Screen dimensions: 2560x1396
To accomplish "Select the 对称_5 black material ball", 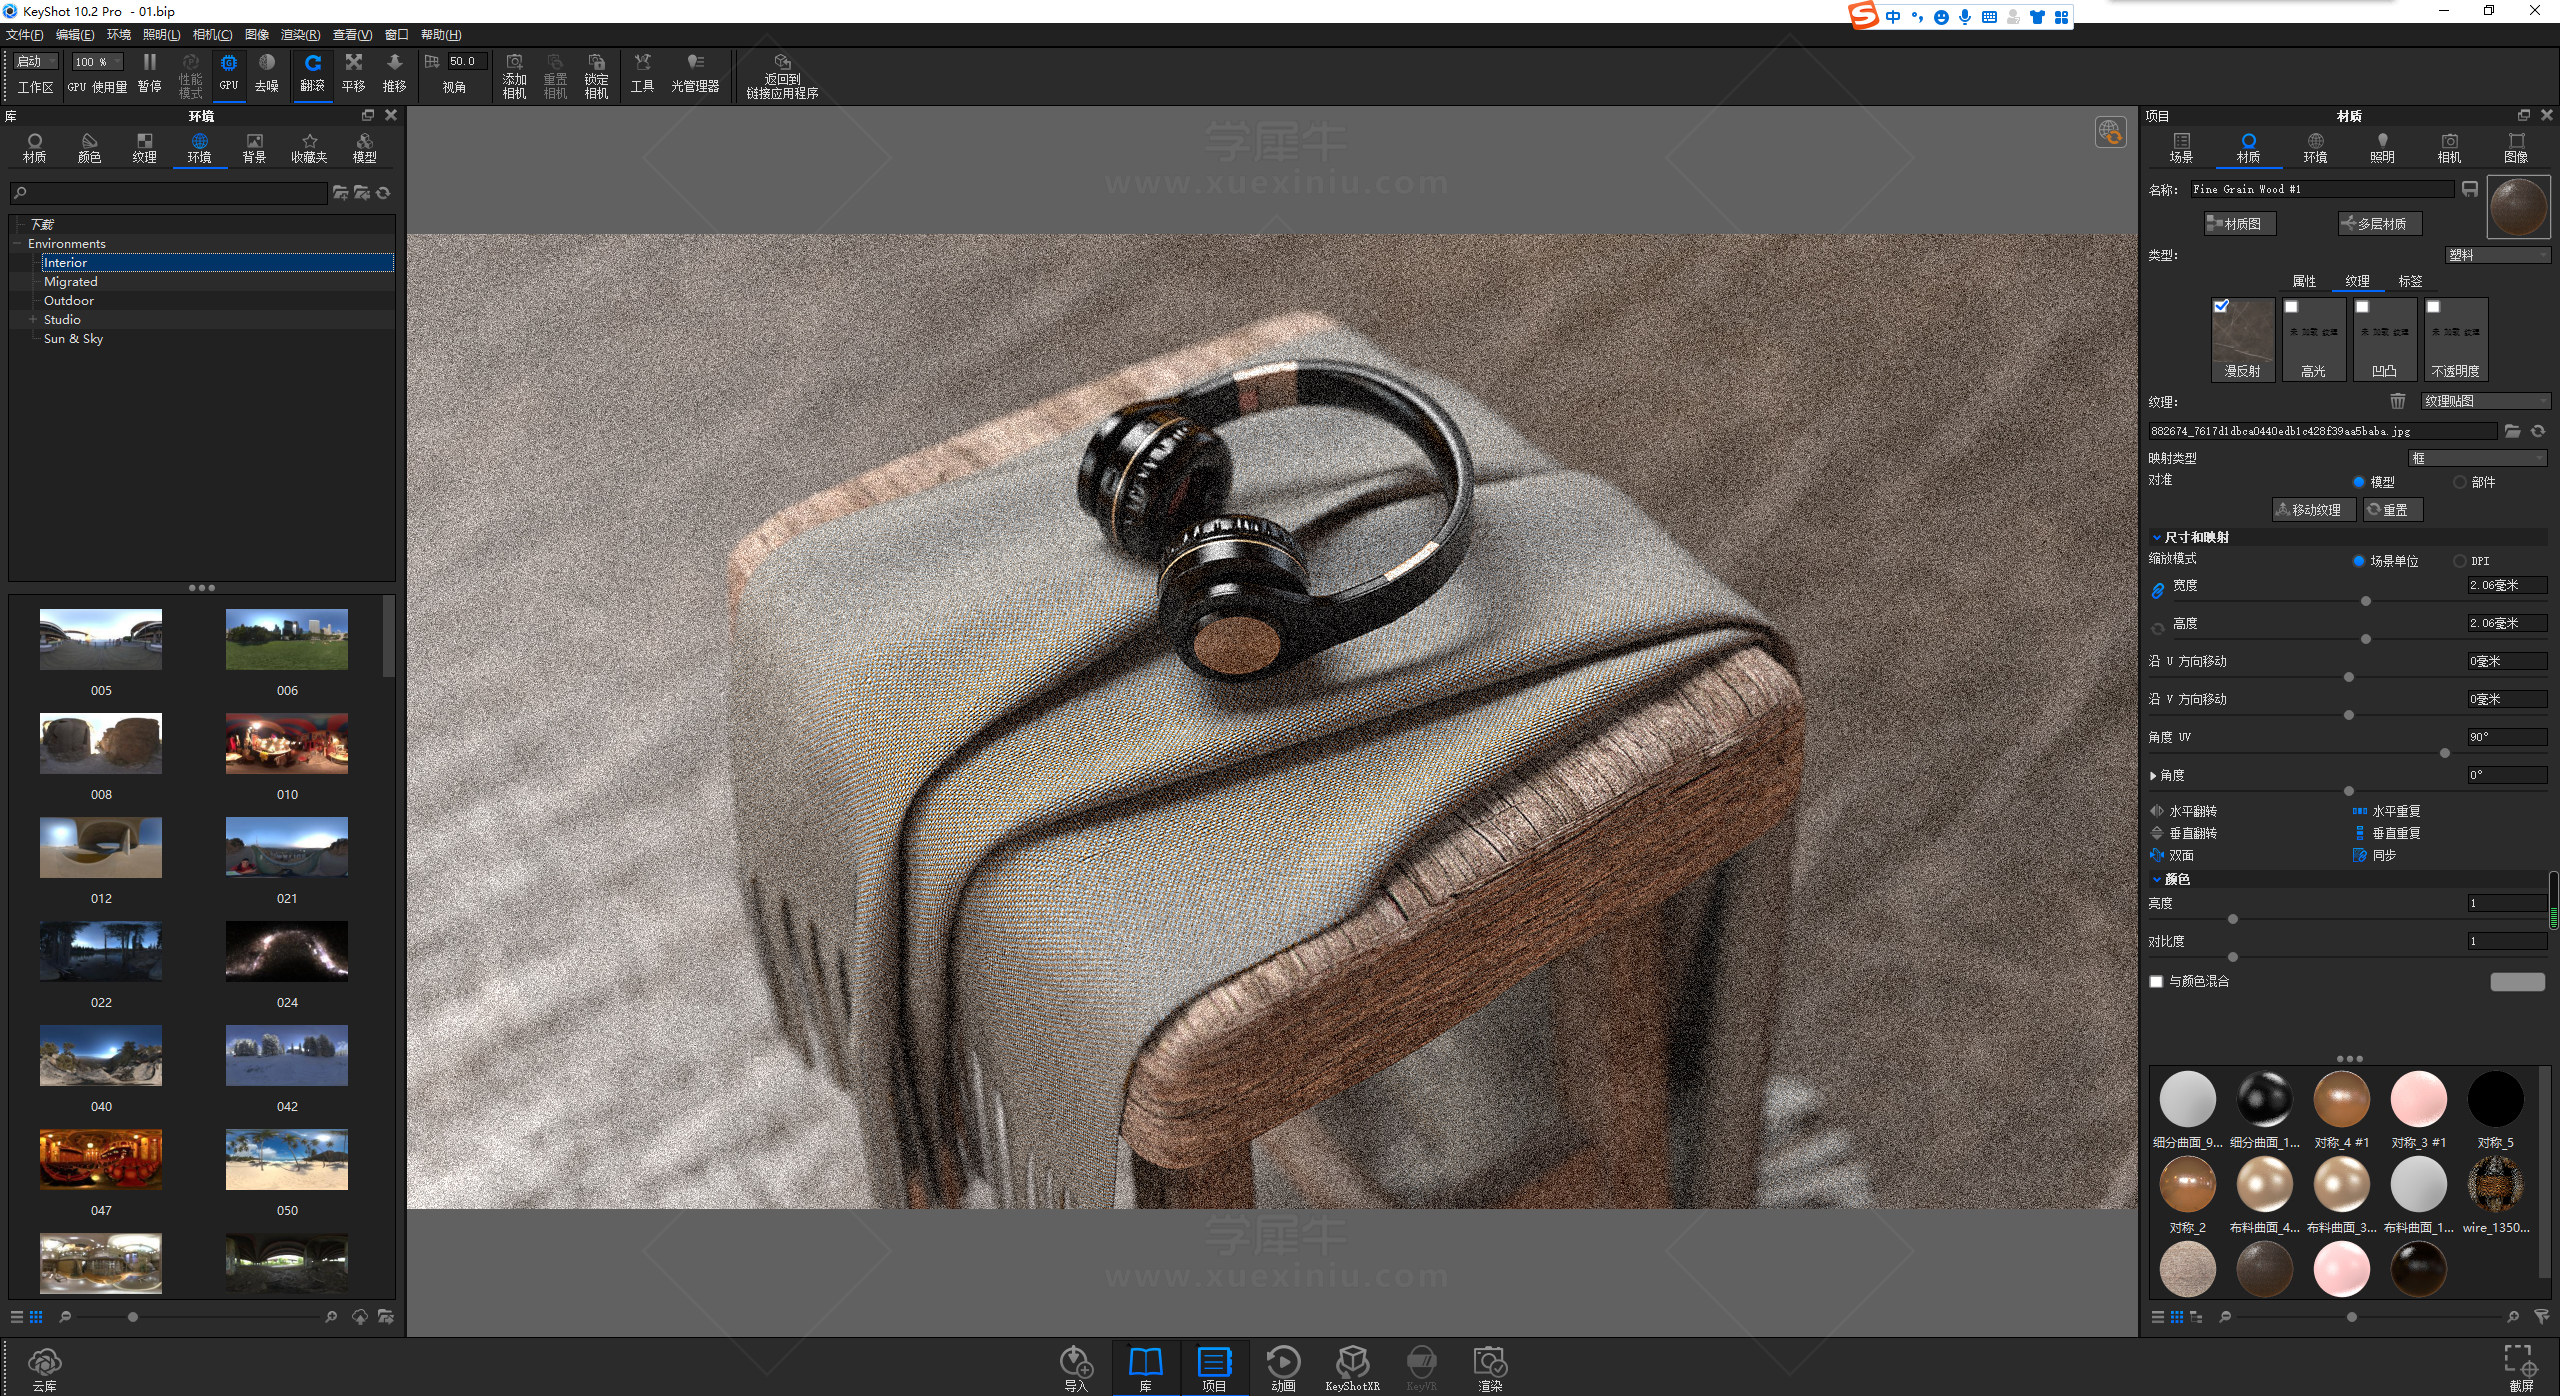I will (x=2495, y=1099).
